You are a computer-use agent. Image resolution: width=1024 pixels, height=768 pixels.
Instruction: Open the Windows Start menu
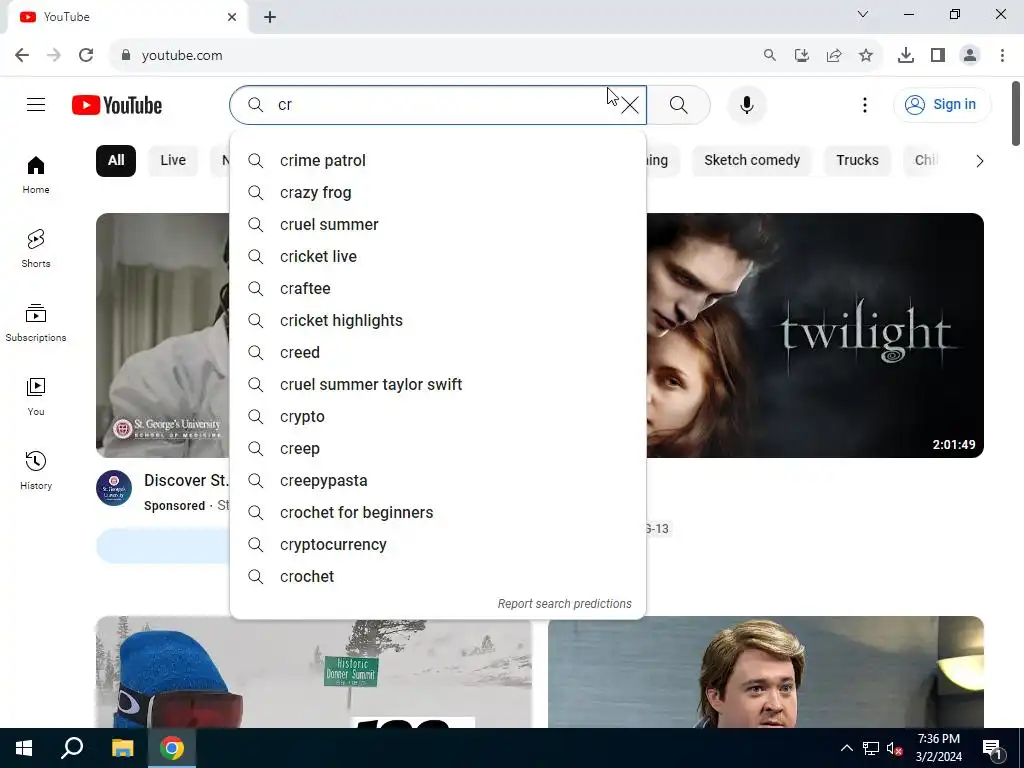[24, 748]
